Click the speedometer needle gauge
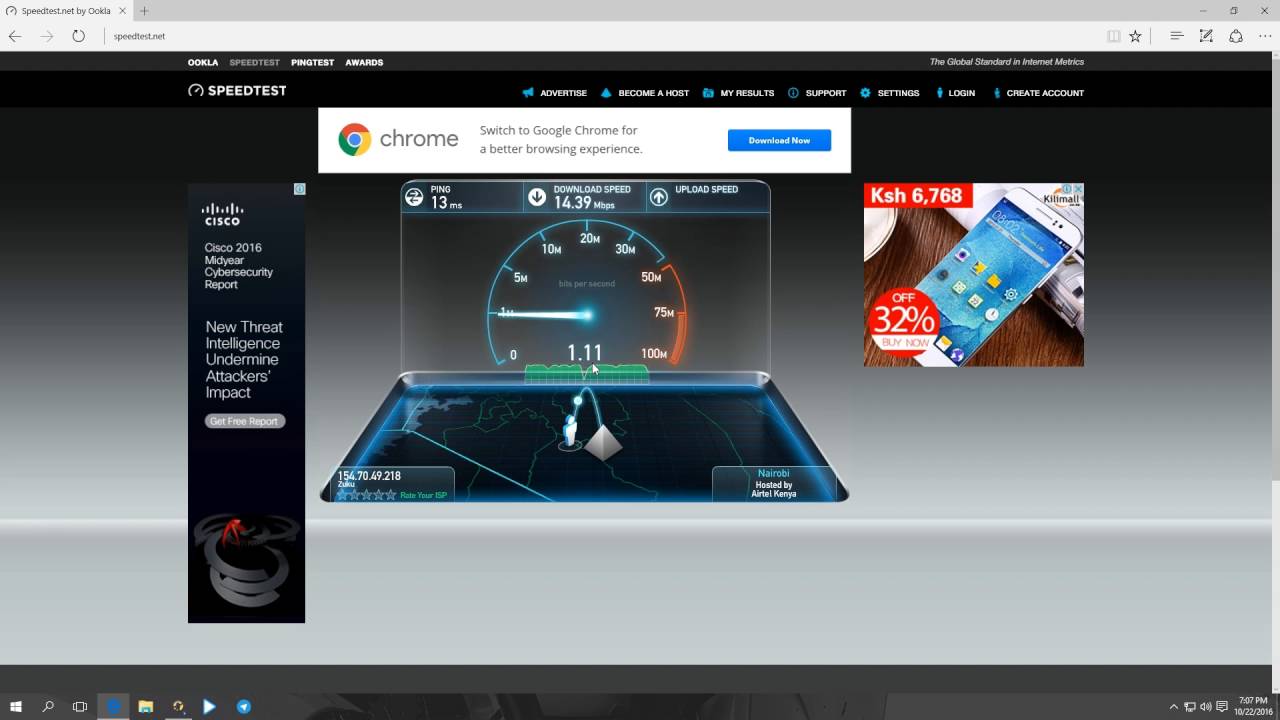The image size is (1280, 720). [x=587, y=295]
